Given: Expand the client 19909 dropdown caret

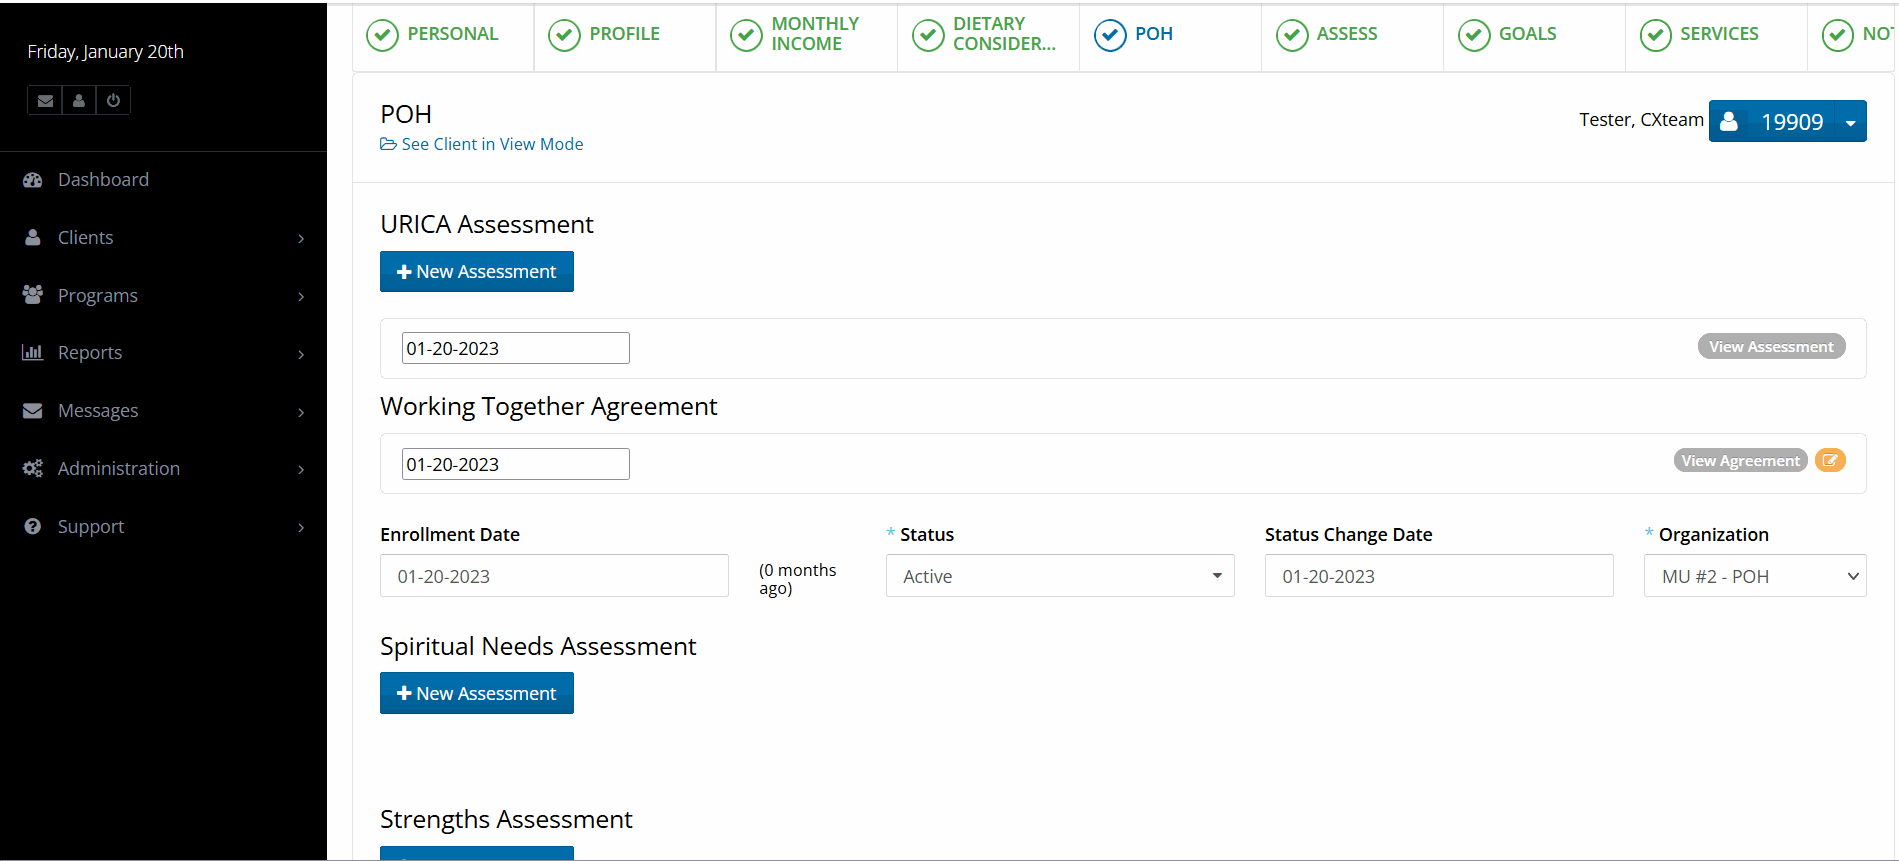Looking at the screenshot, I should (1850, 123).
